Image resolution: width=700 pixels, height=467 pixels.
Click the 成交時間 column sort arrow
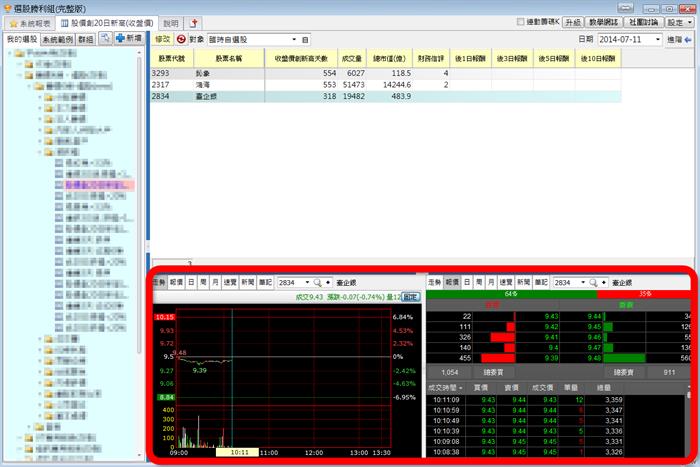click(x=460, y=388)
